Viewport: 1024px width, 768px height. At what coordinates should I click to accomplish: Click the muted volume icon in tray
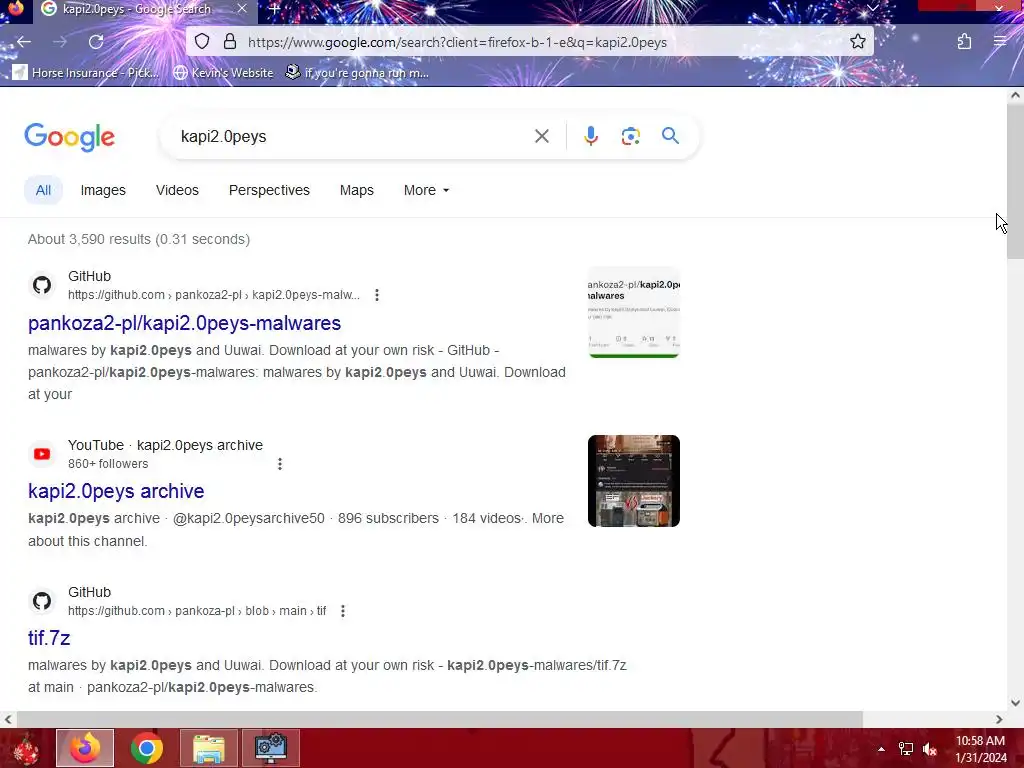930,749
